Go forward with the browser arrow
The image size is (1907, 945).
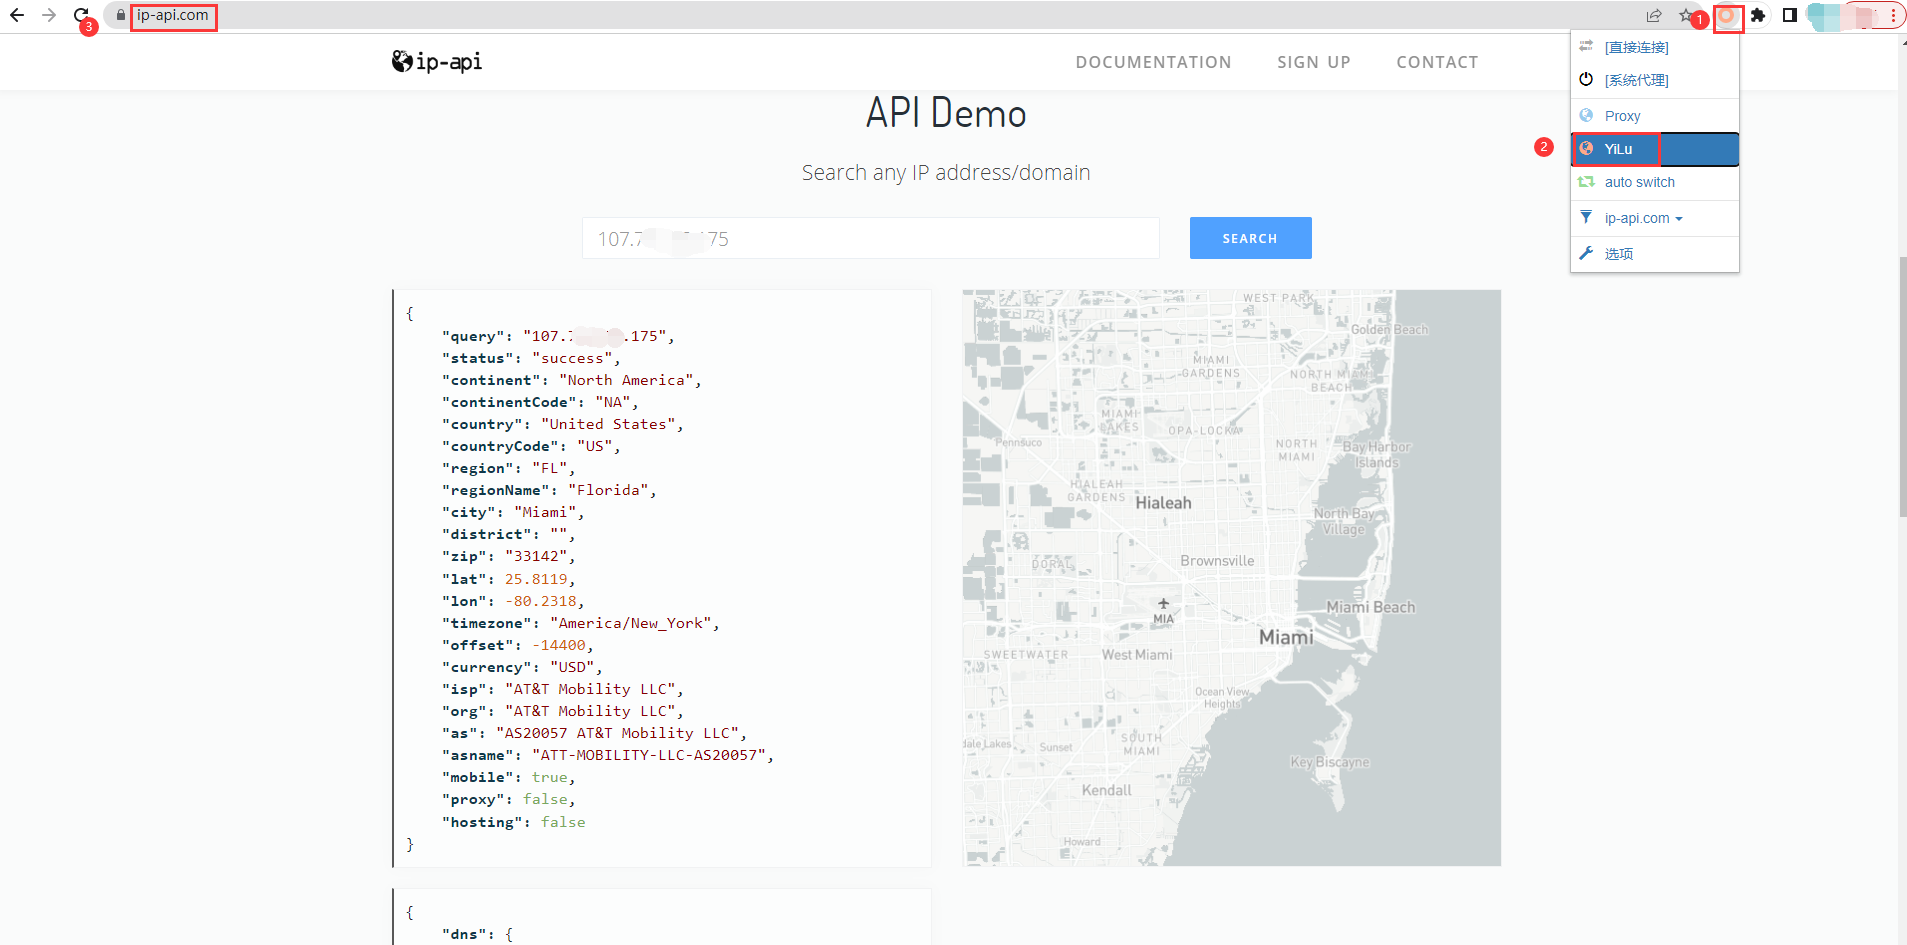49,15
